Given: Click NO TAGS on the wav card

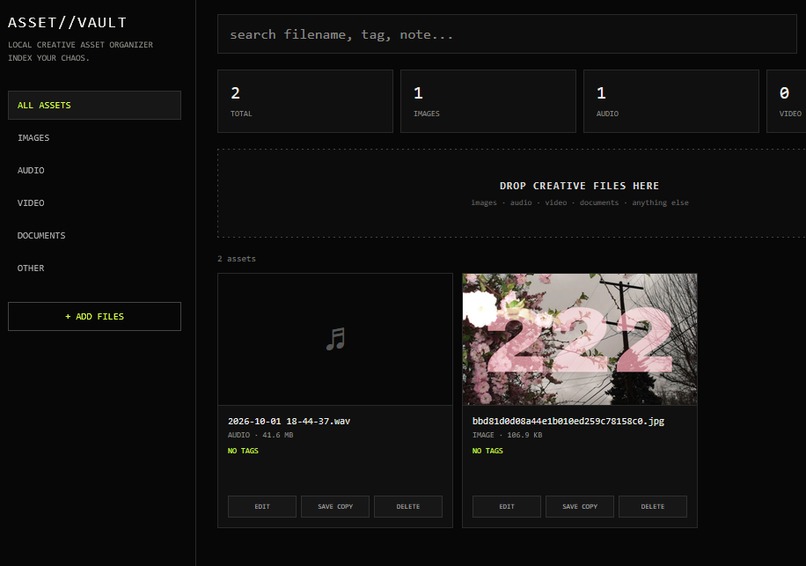Looking at the screenshot, I should click(243, 451).
